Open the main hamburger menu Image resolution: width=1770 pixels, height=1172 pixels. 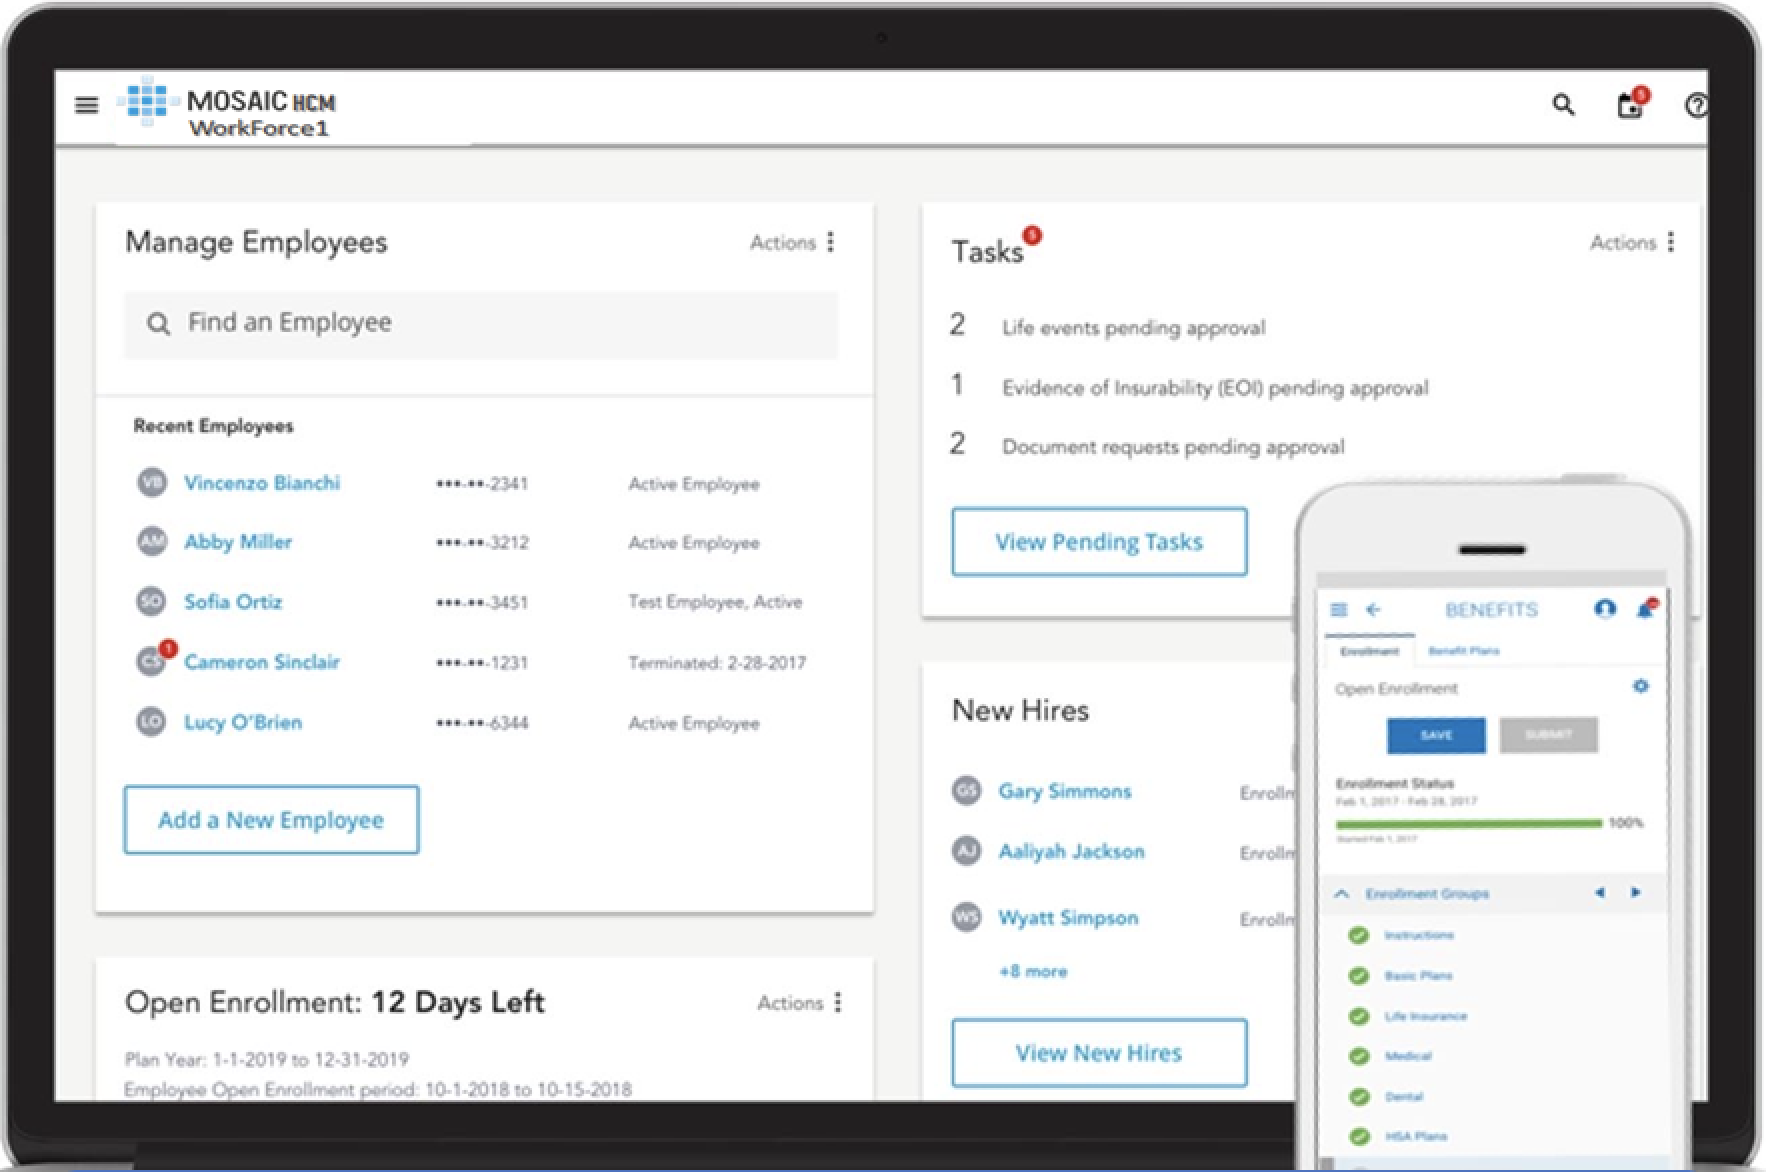tap(87, 105)
